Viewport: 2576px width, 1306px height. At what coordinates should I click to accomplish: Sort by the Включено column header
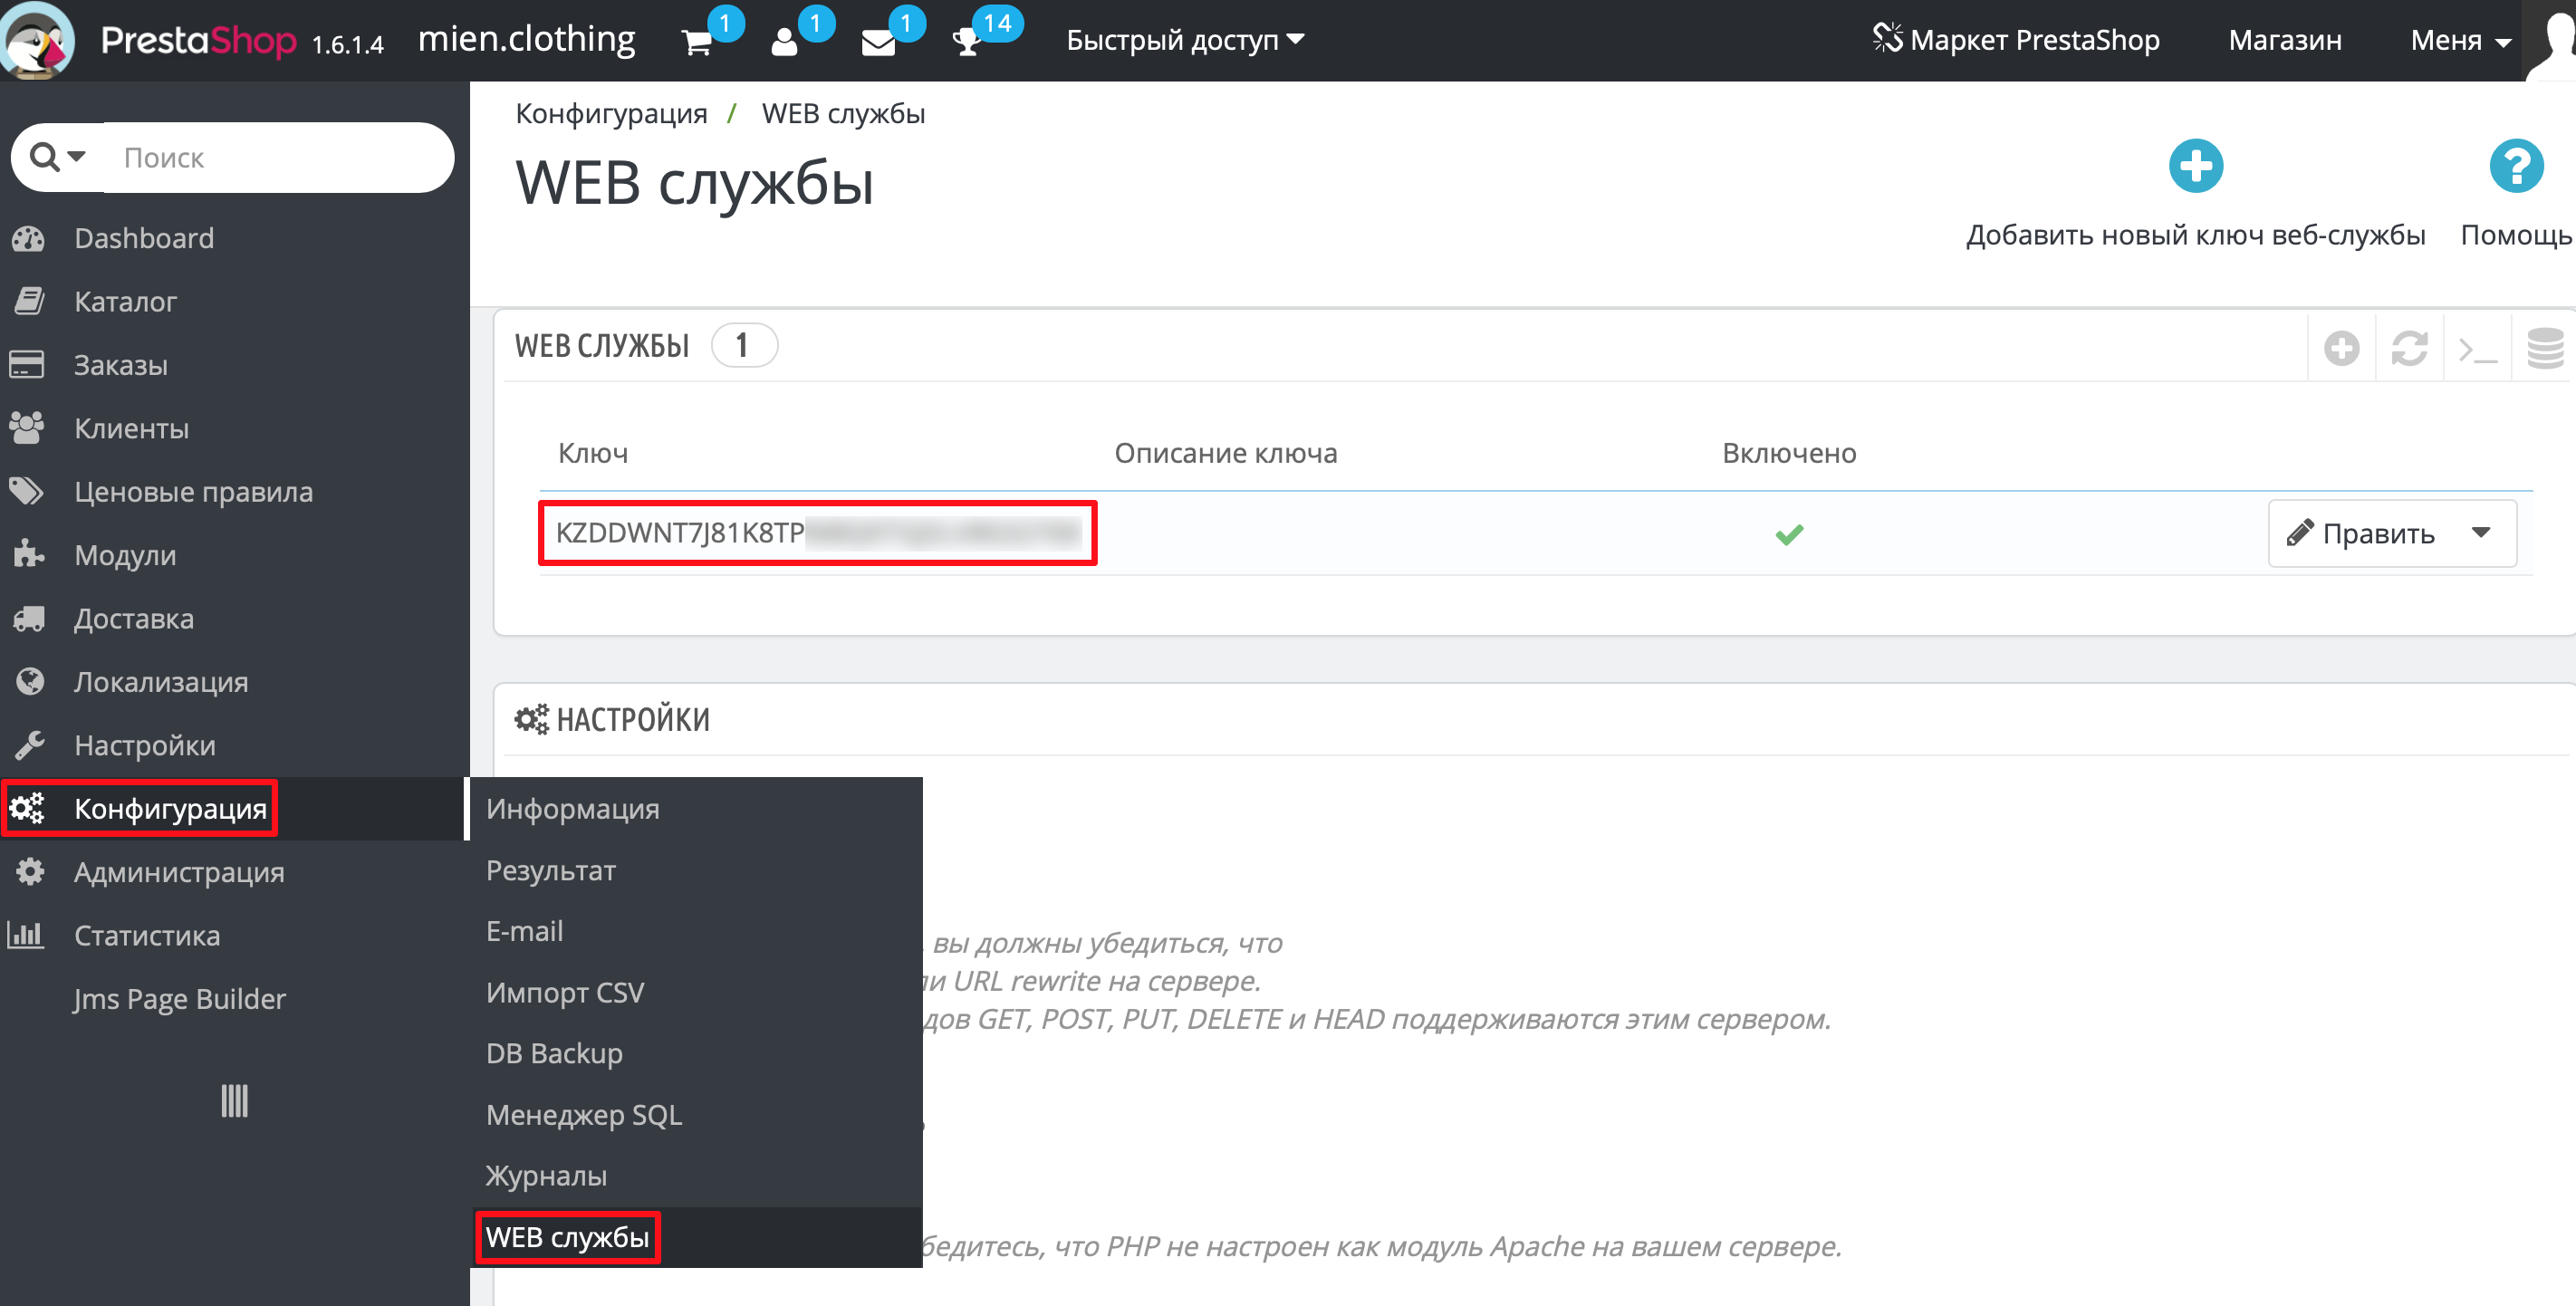point(1789,453)
